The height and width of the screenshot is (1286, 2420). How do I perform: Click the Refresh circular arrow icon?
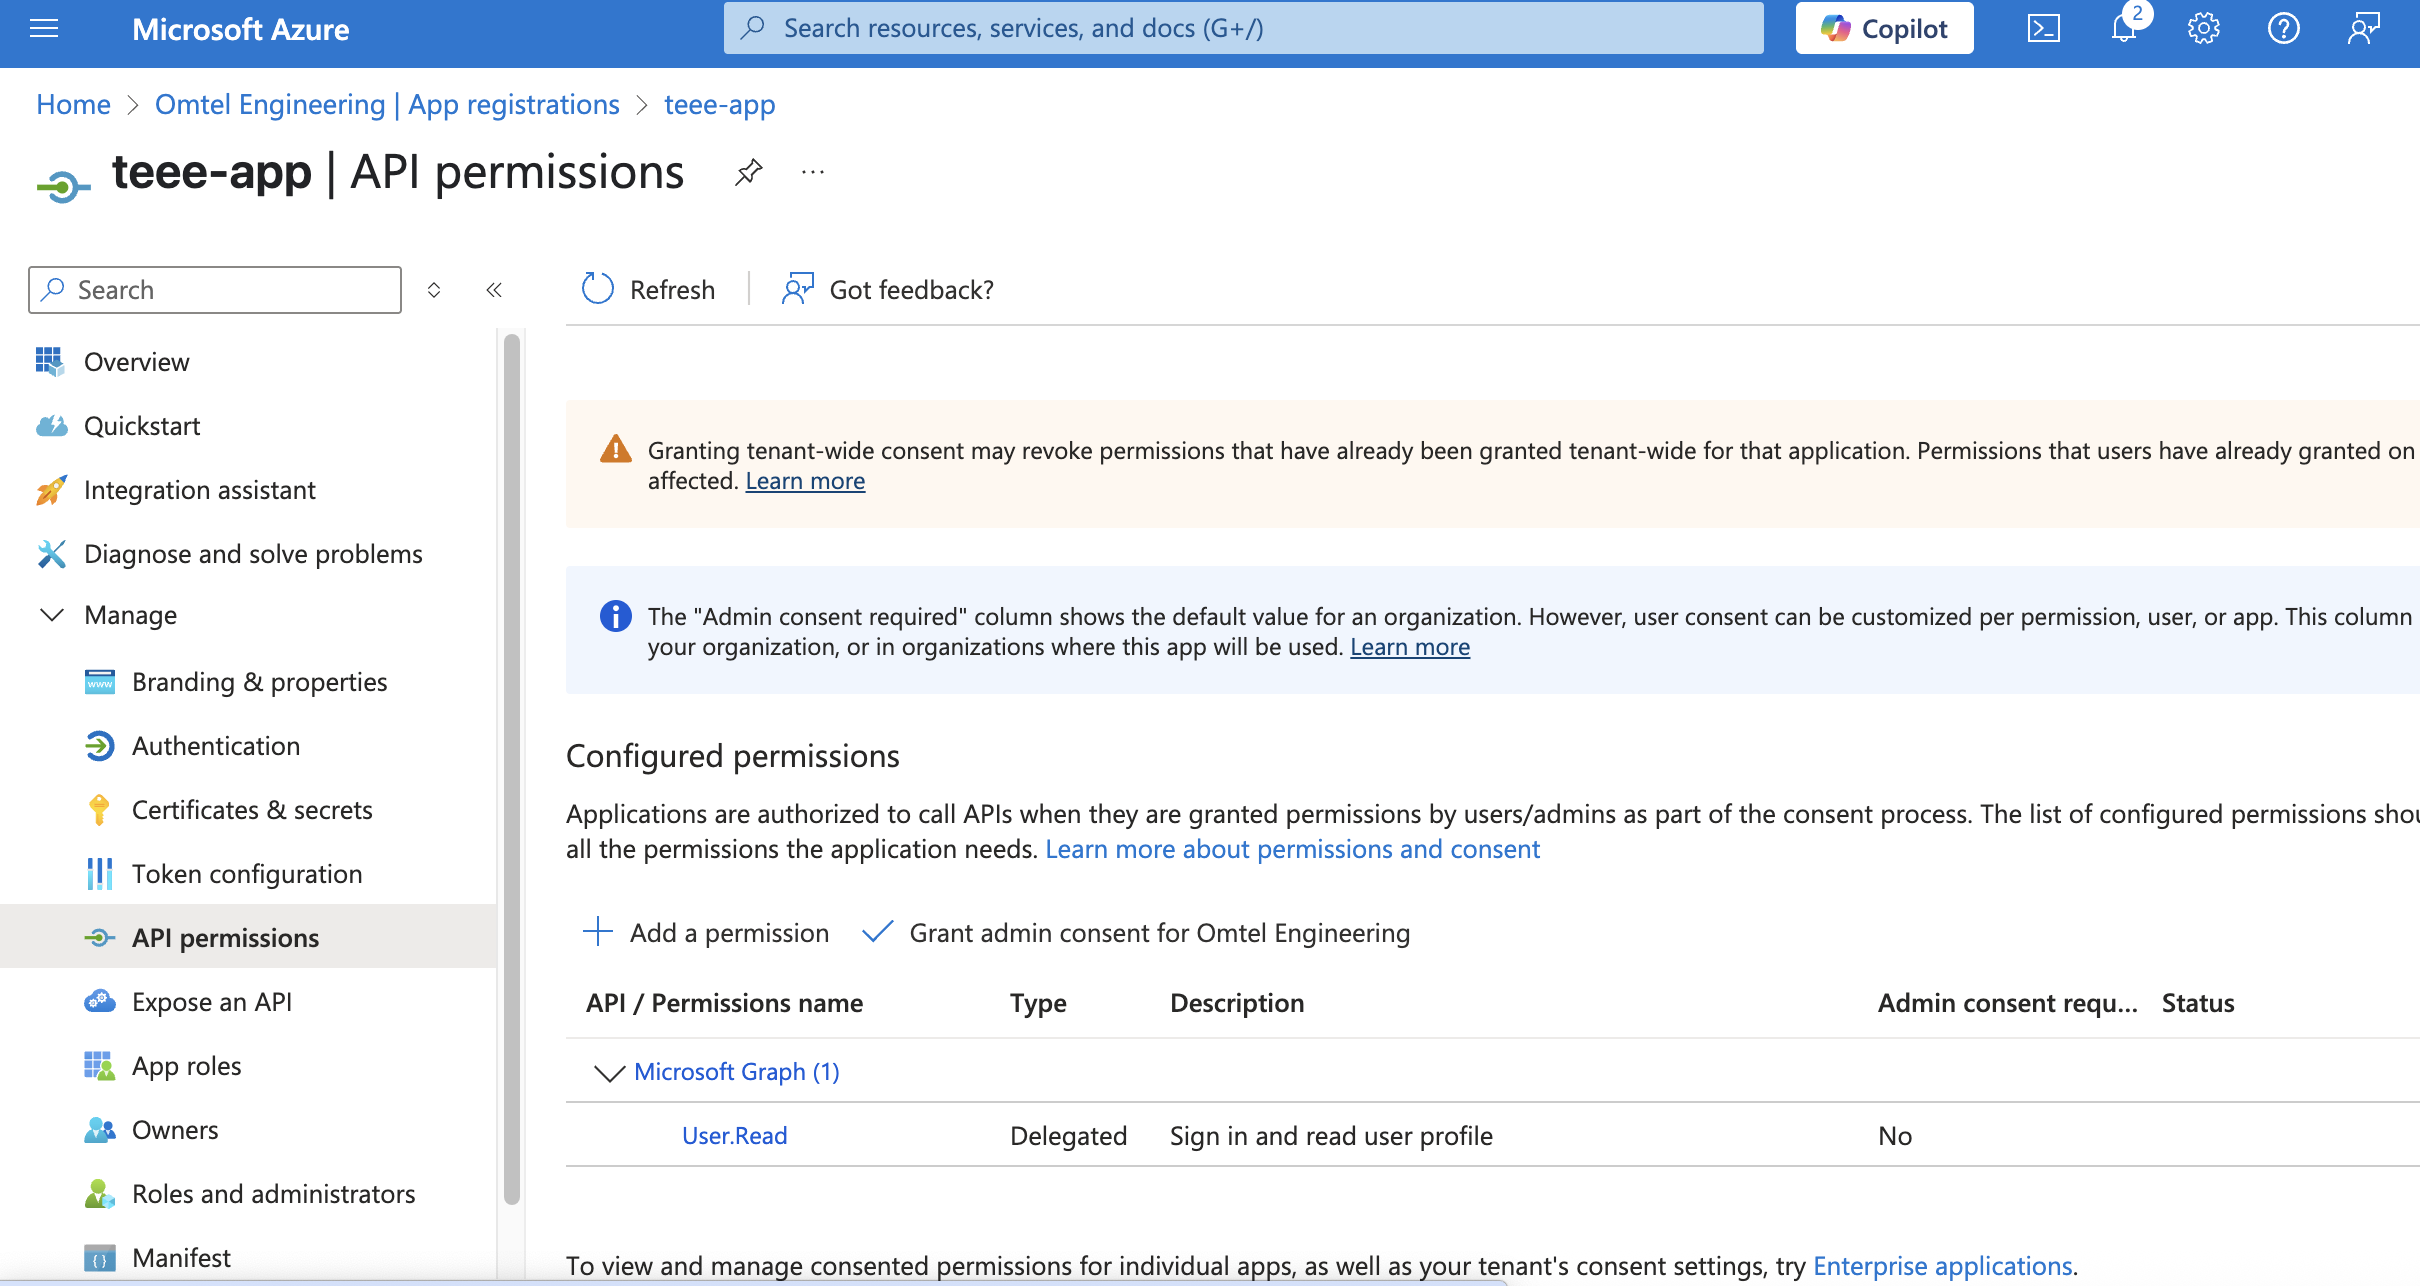tap(597, 289)
